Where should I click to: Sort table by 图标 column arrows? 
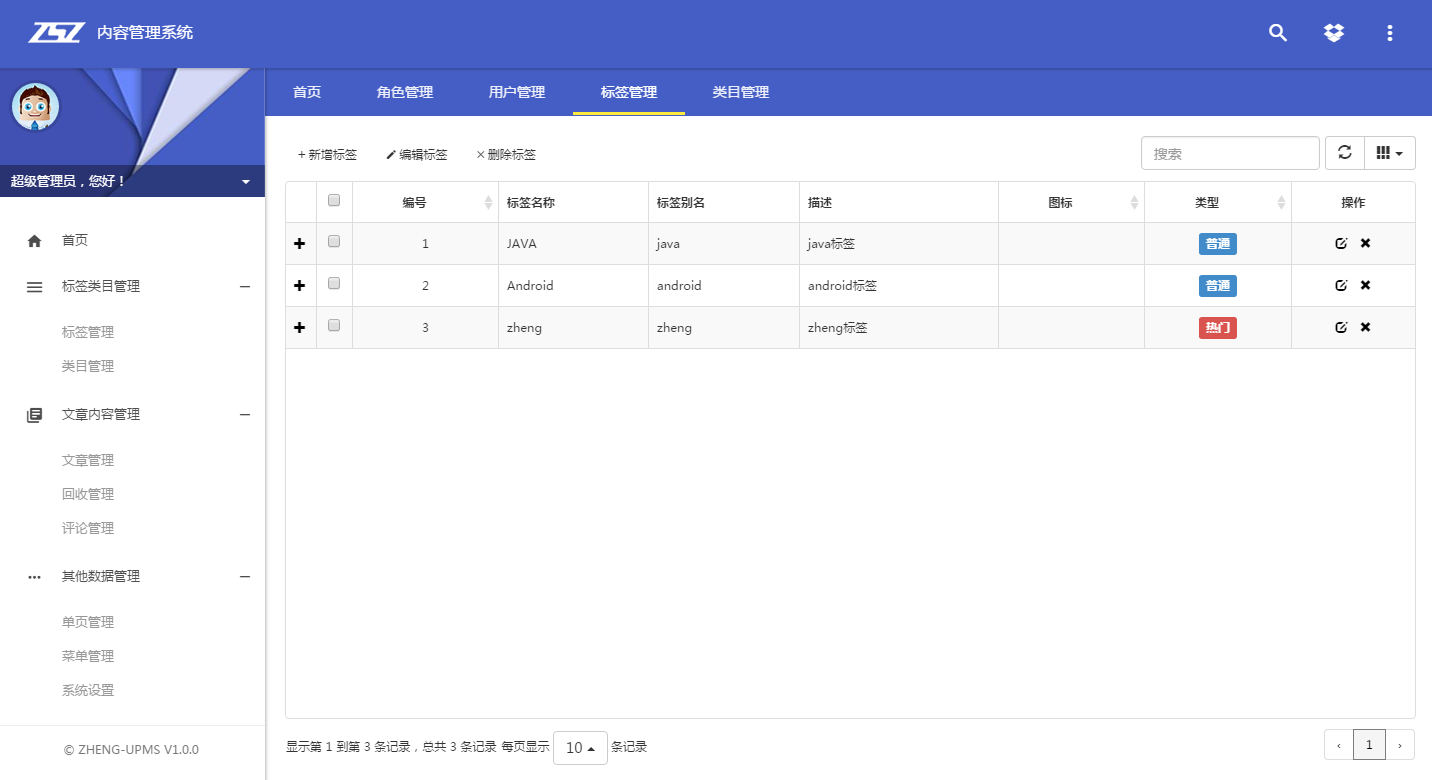1134,202
